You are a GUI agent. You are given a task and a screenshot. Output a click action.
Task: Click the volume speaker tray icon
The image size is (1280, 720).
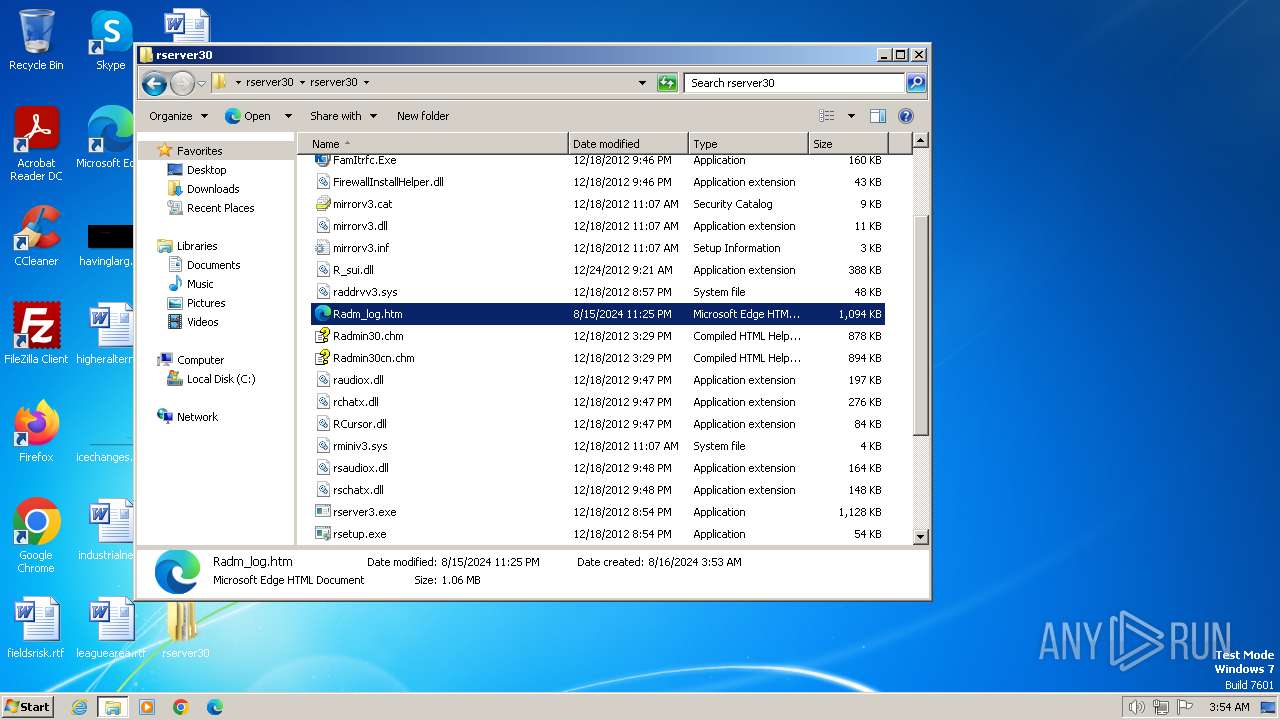[x=1136, y=707]
